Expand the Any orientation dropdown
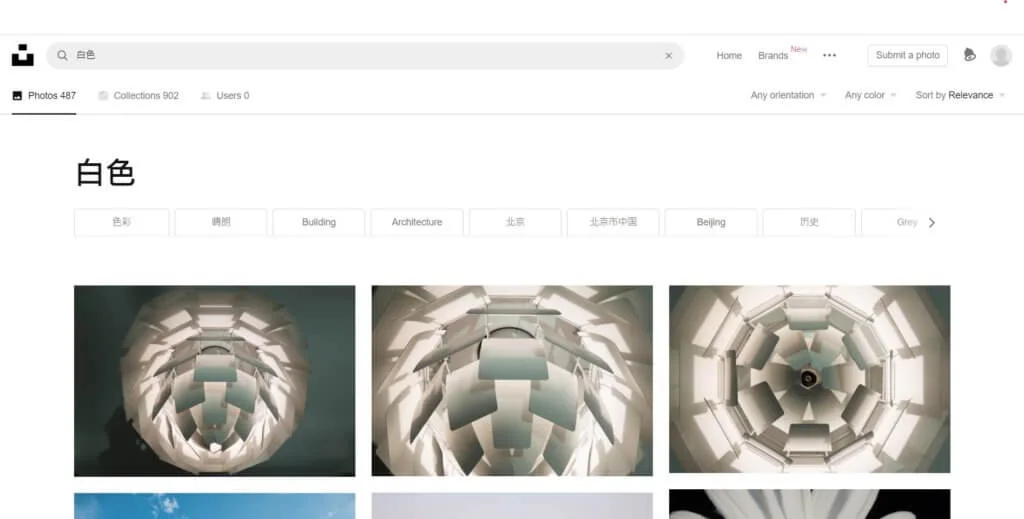1024x519 pixels. [x=788, y=95]
